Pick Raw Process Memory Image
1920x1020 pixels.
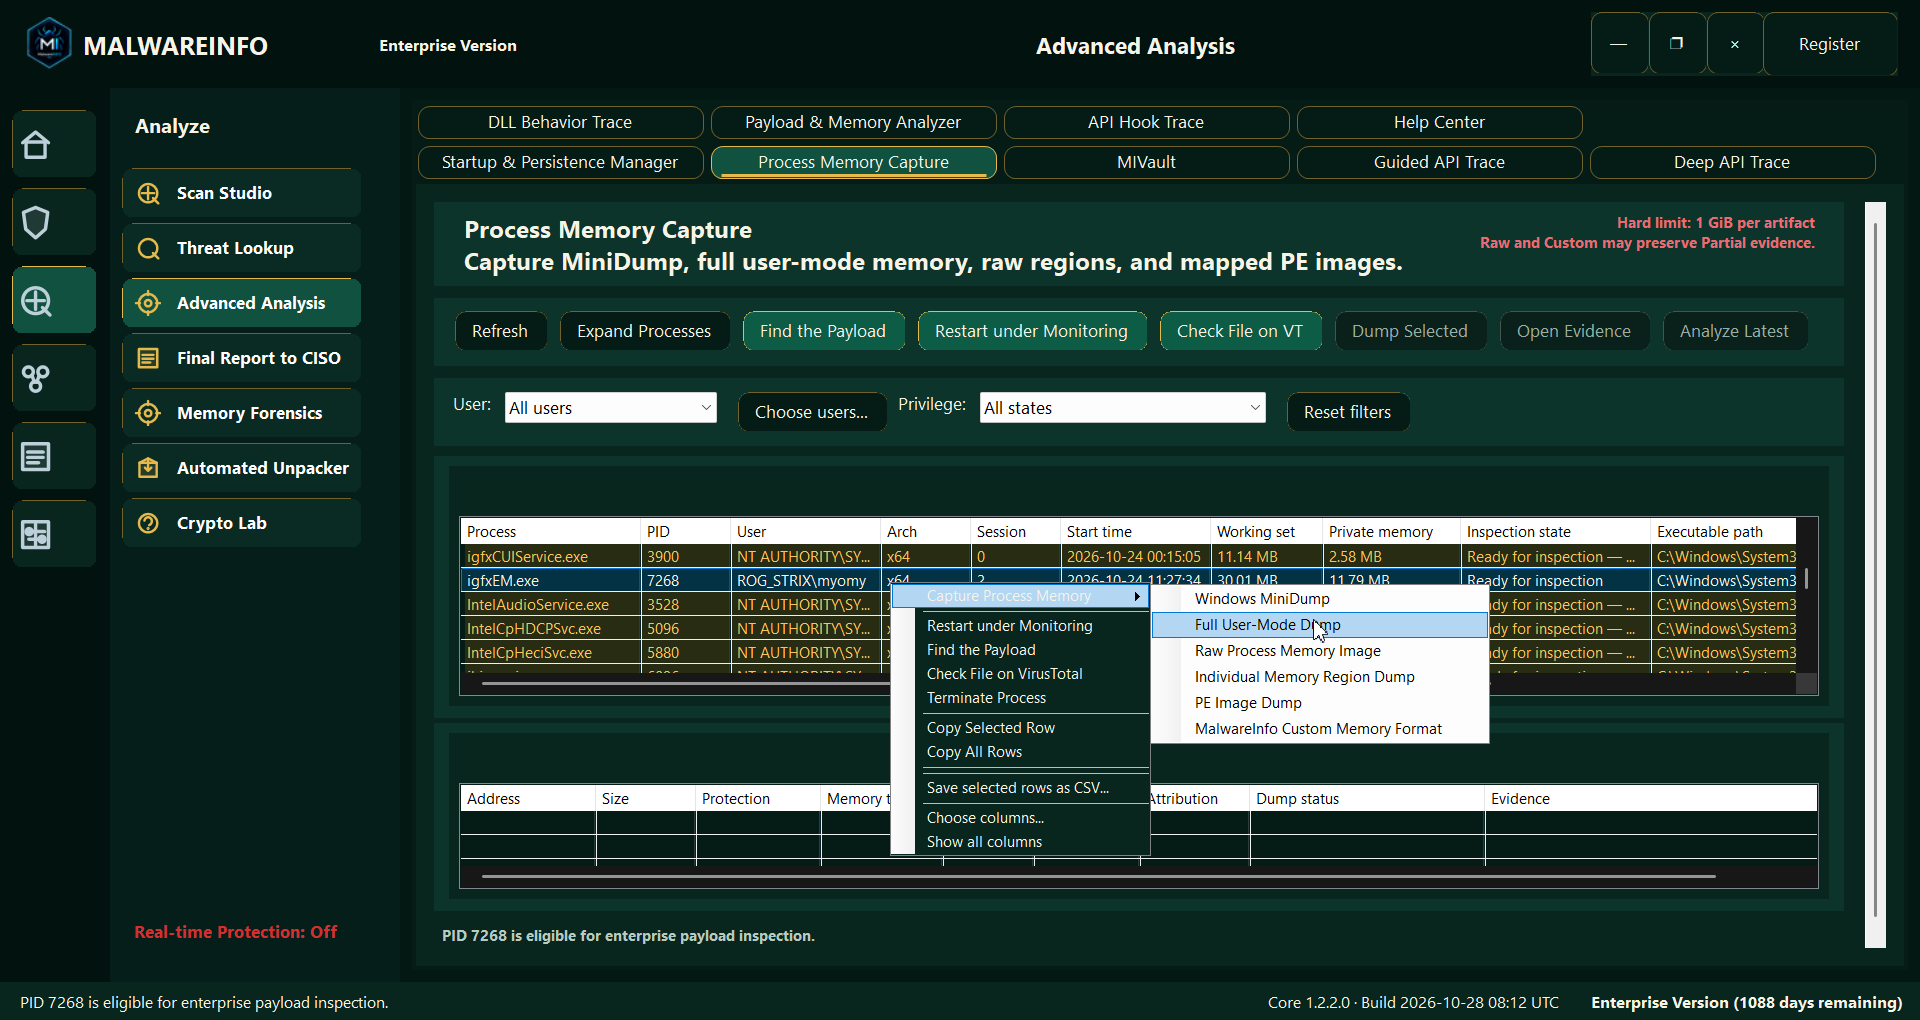click(1320, 651)
